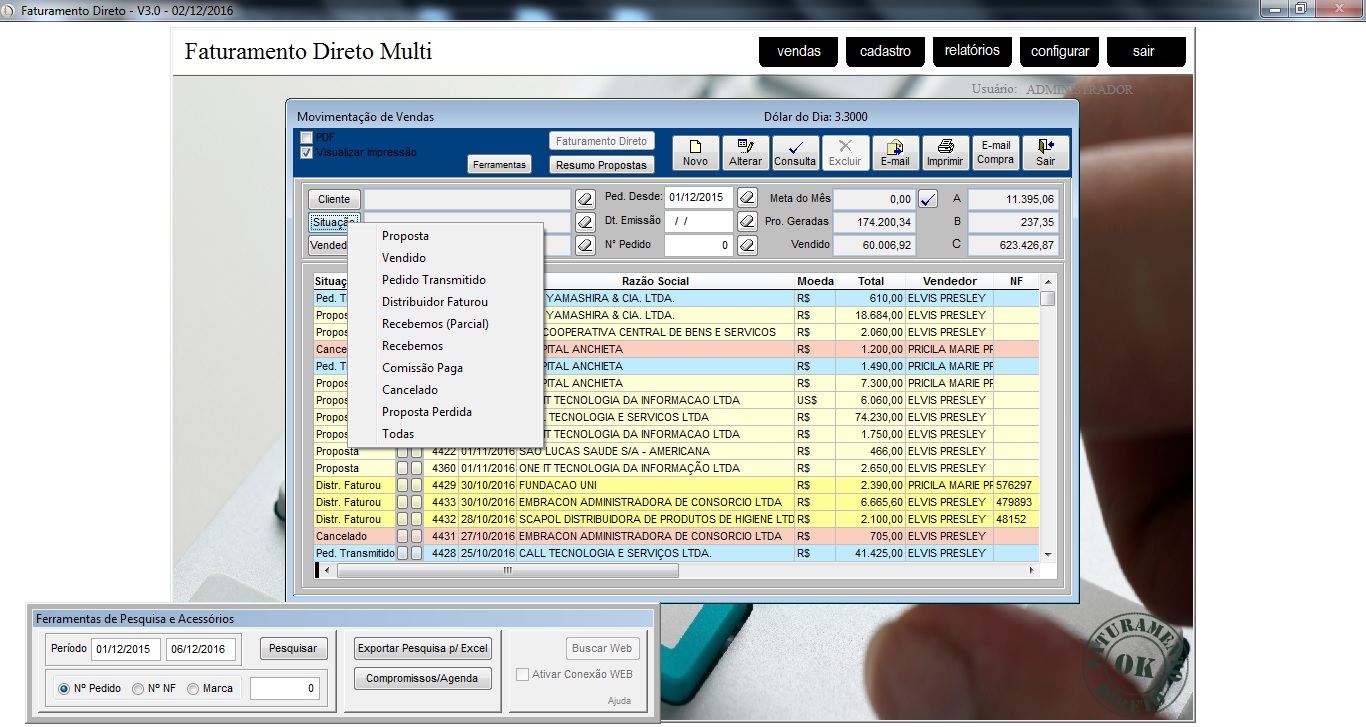This screenshot has height=727, width=1366.
Task: Open the relatórios top menu
Action: [x=971, y=51]
